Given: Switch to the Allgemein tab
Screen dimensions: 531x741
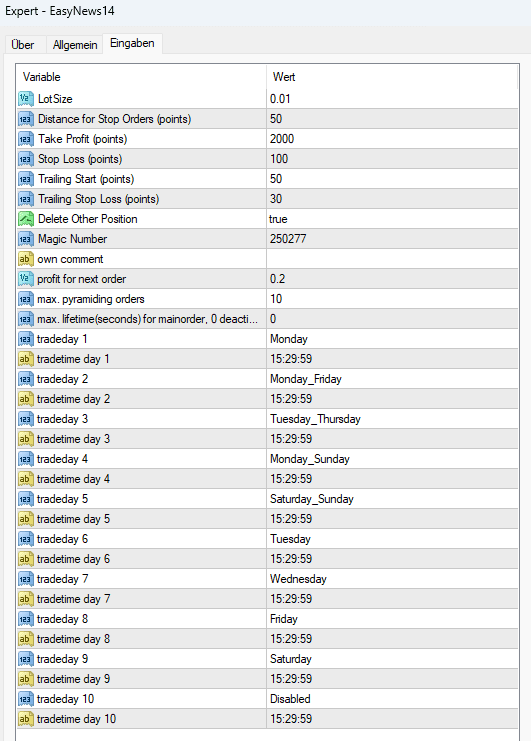Looking at the screenshot, I should [75, 45].
